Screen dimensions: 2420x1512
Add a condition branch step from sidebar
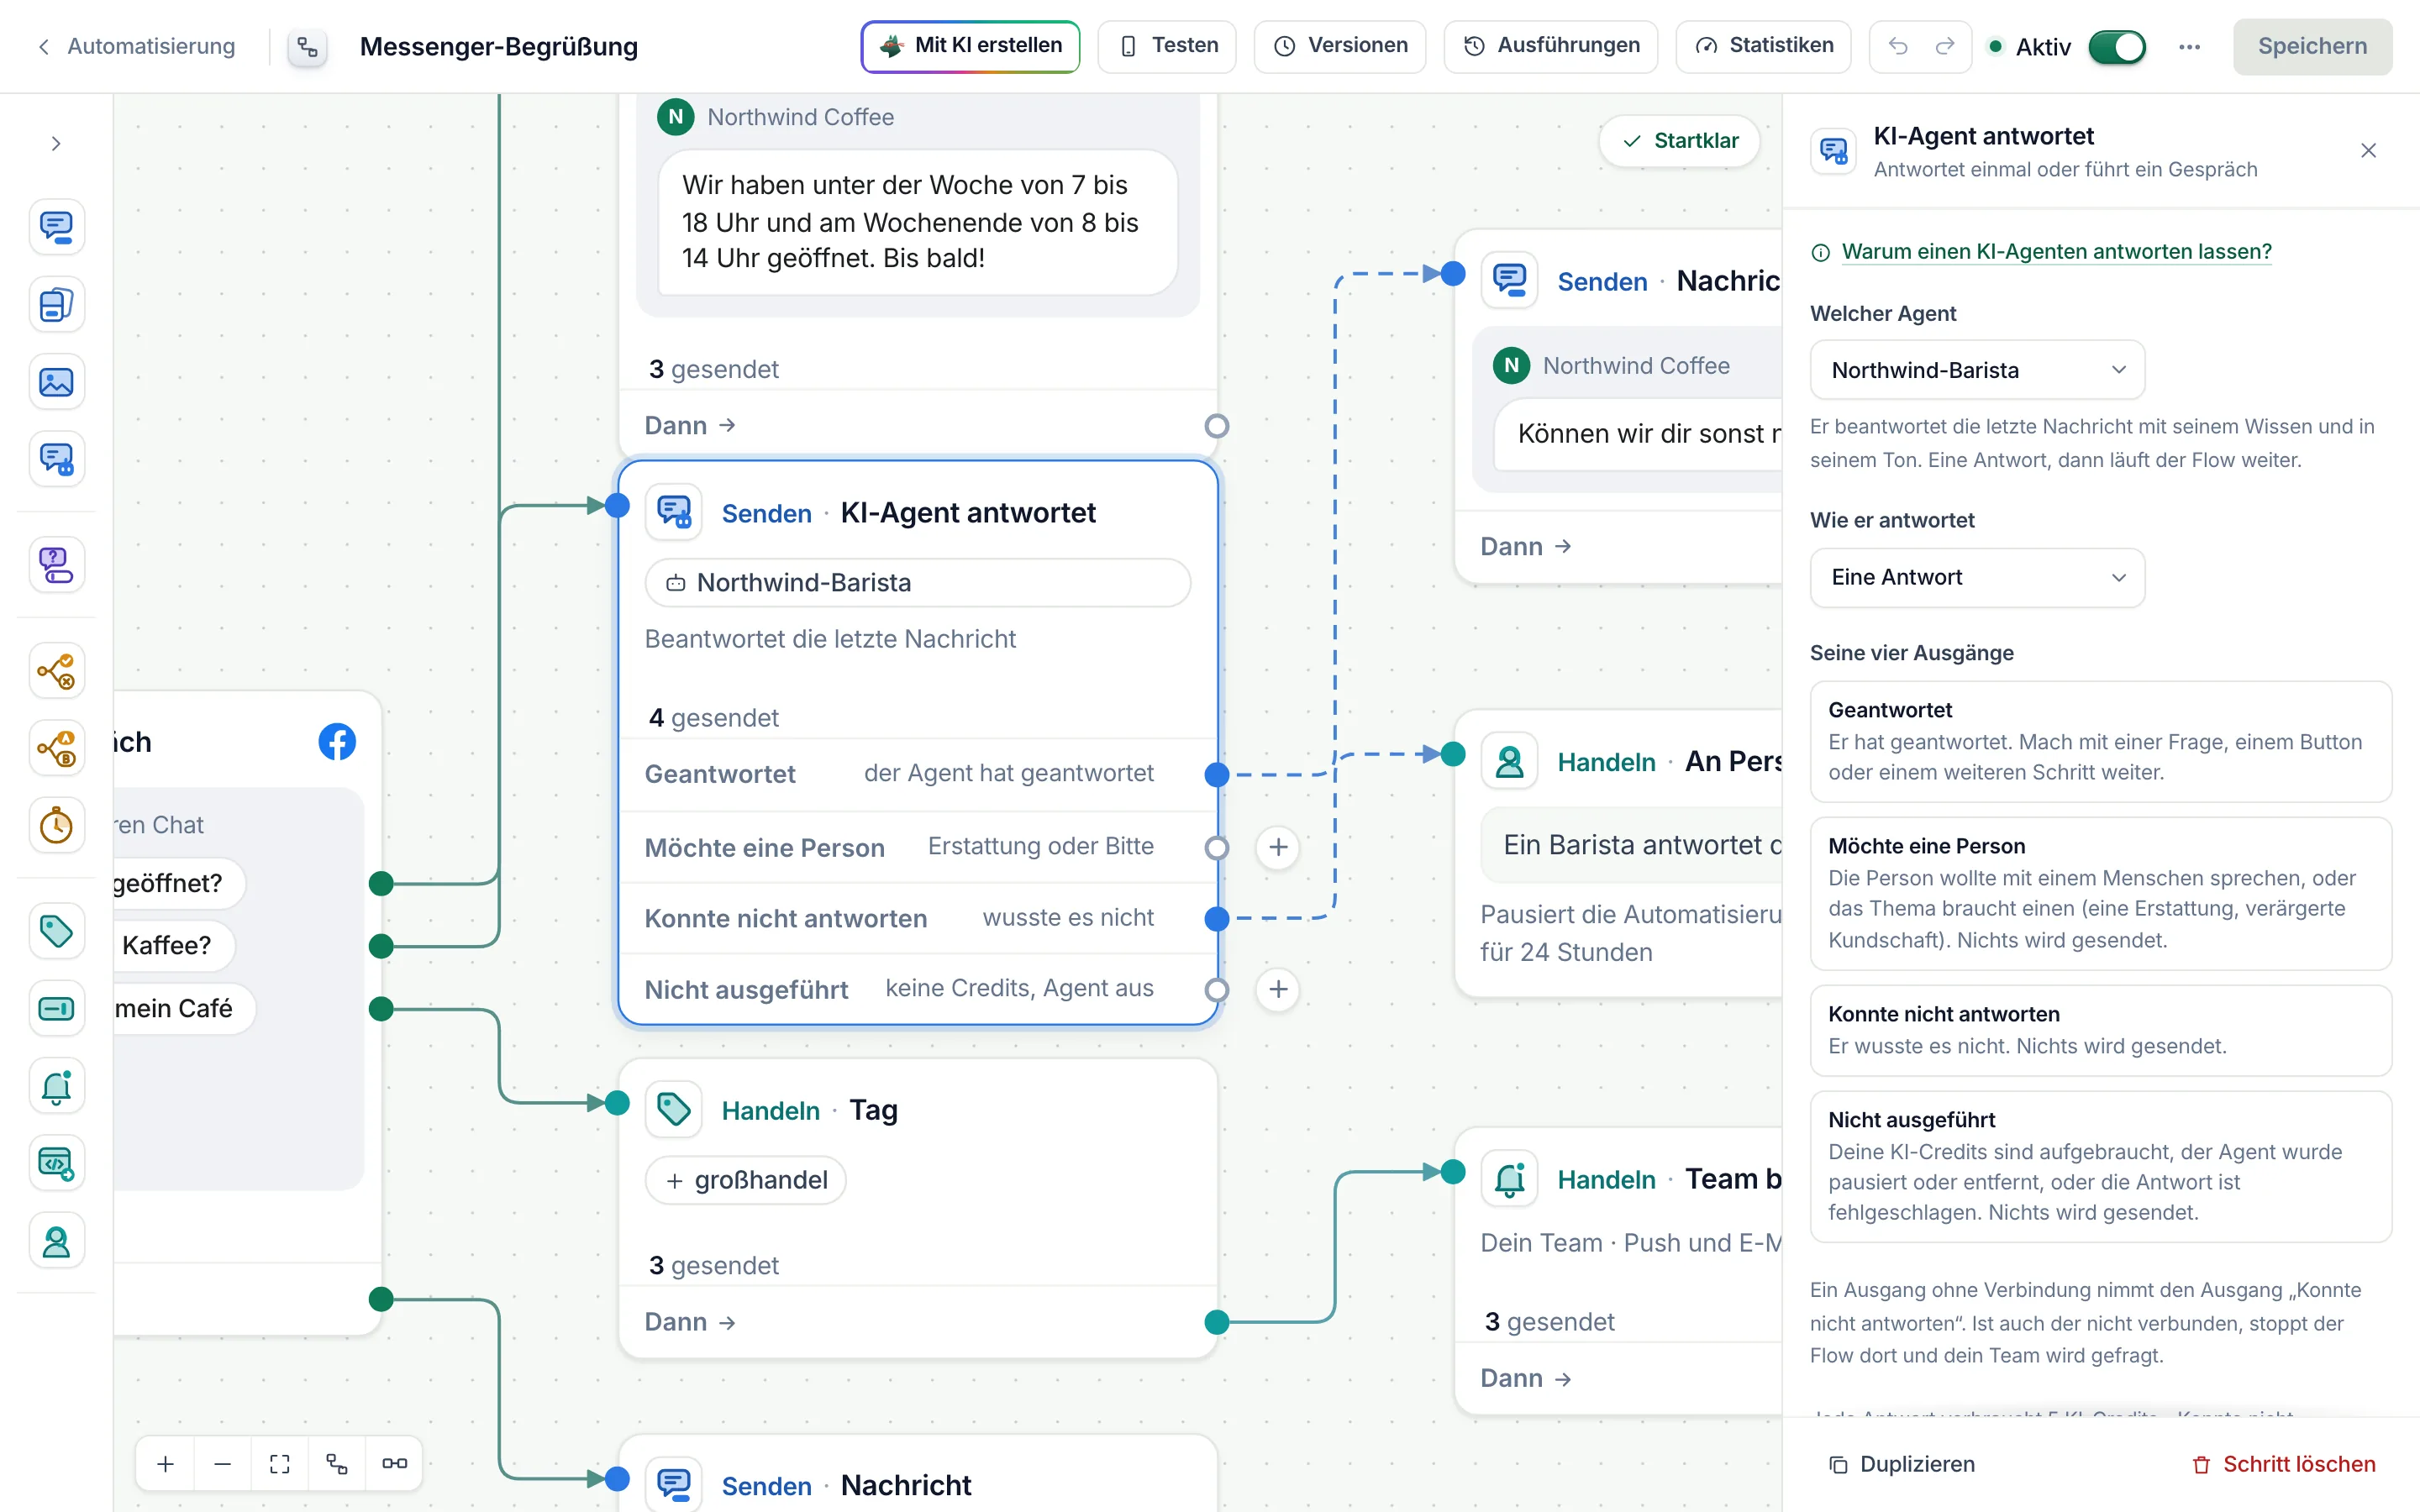56,671
